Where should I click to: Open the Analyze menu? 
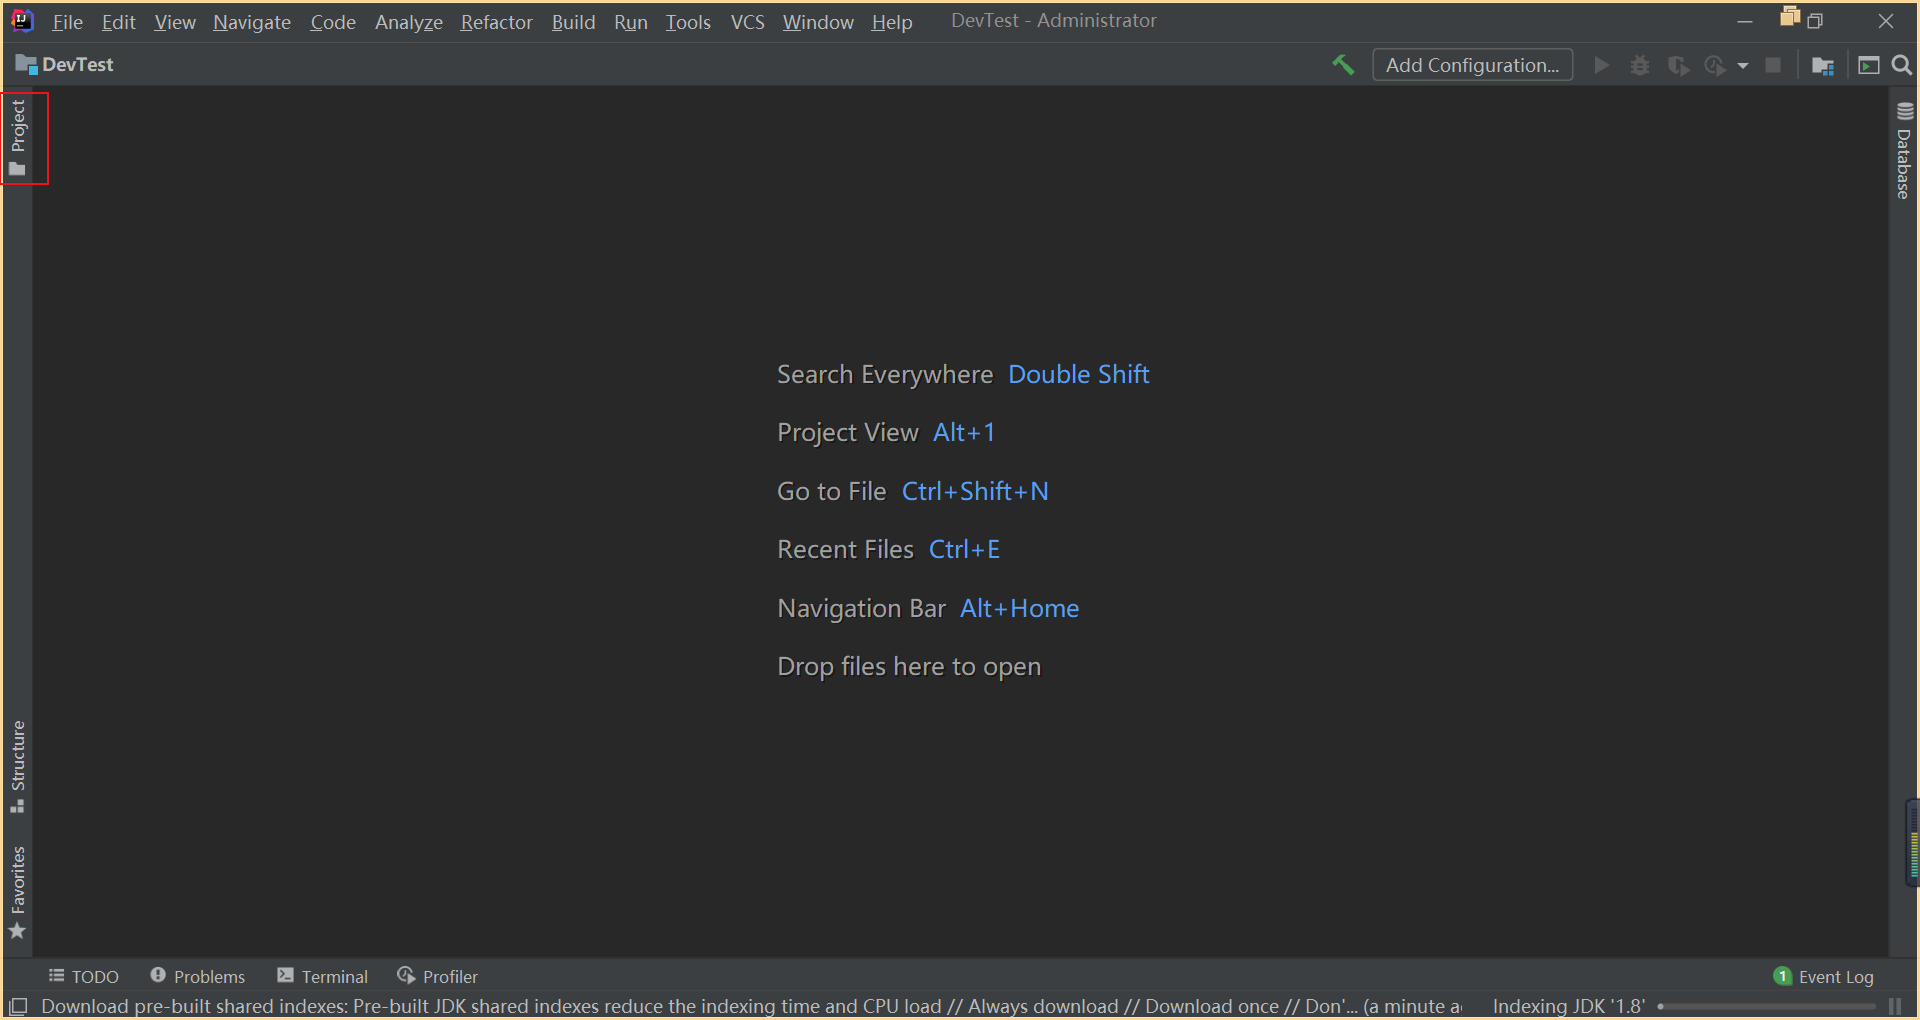point(409,22)
